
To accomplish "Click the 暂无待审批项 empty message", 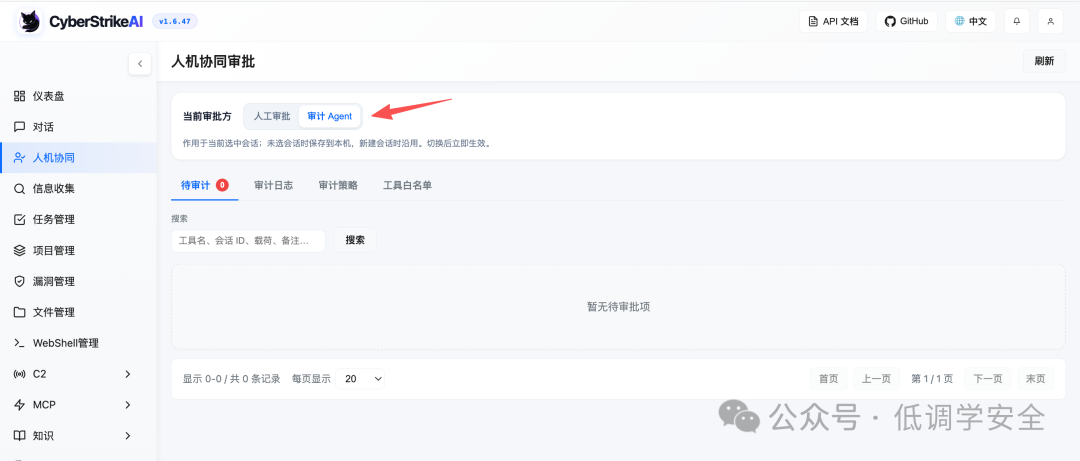I will point(619,307).
